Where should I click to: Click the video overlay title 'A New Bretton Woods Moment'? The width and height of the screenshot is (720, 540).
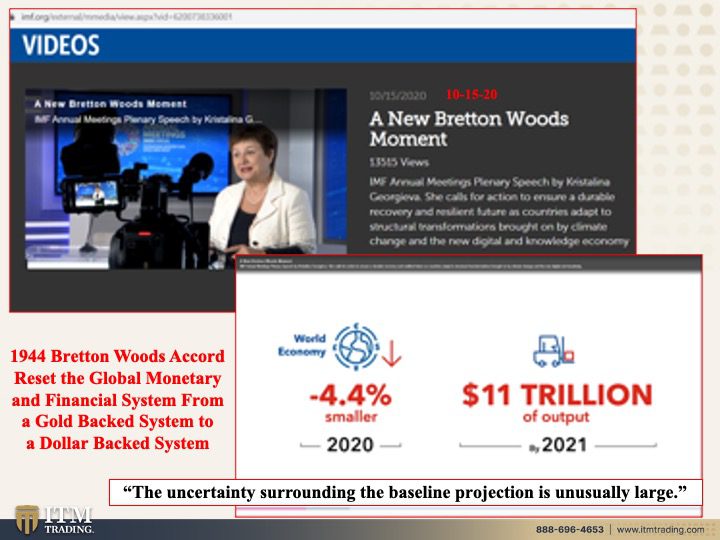[x=110, y=104]
